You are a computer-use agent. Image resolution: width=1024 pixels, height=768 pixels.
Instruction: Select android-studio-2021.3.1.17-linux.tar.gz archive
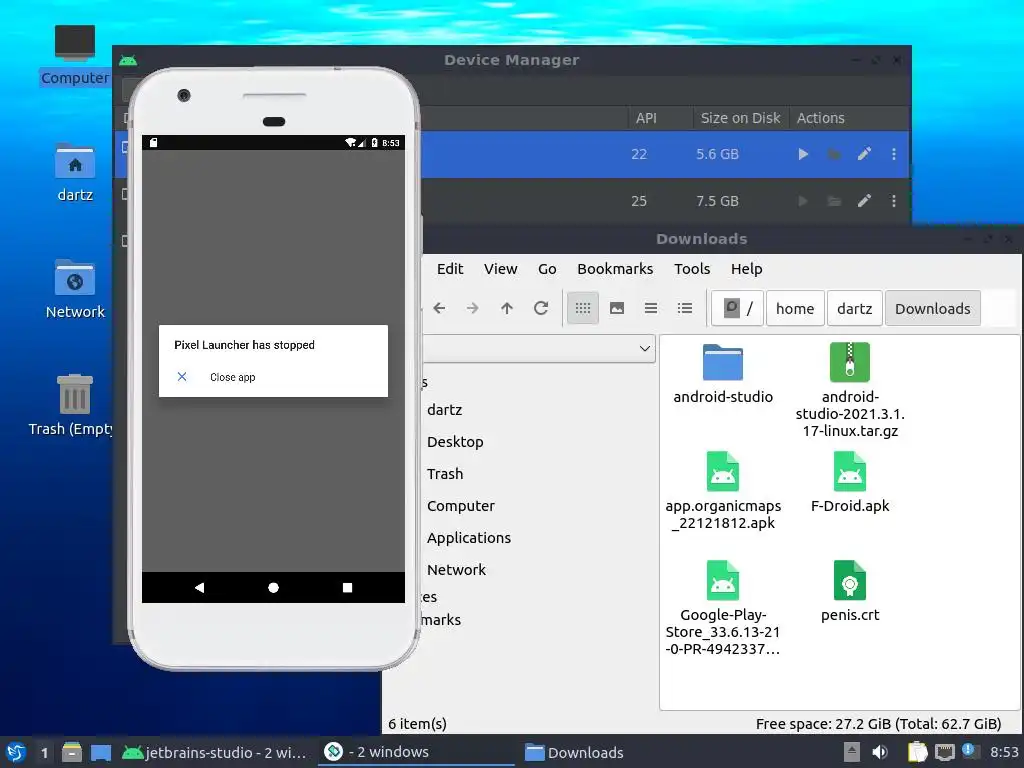(850, 390)
